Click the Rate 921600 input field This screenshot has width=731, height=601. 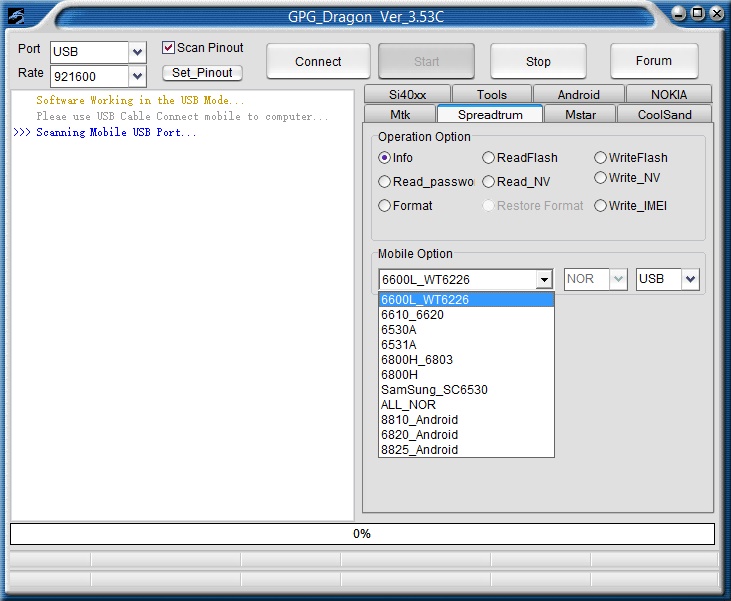click(89, 76)
